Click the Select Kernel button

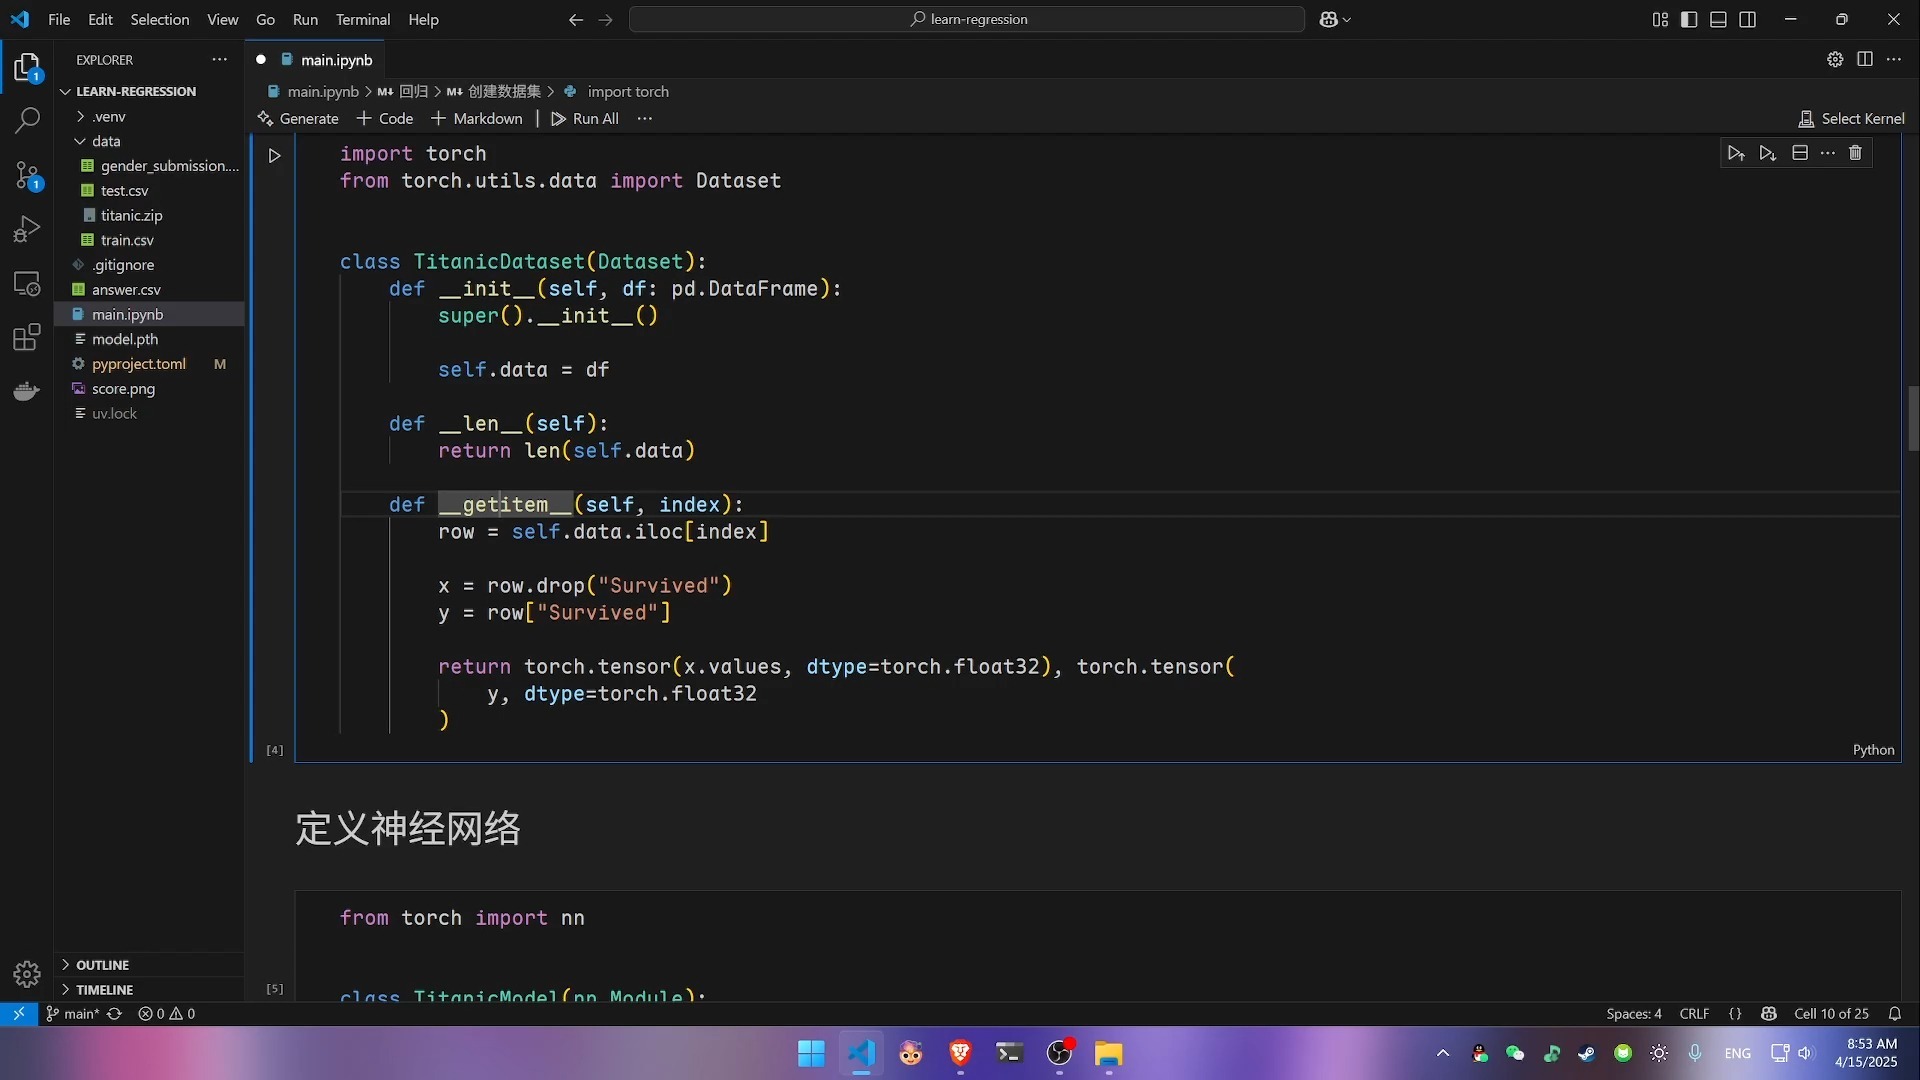click(x=1851, y=119)
